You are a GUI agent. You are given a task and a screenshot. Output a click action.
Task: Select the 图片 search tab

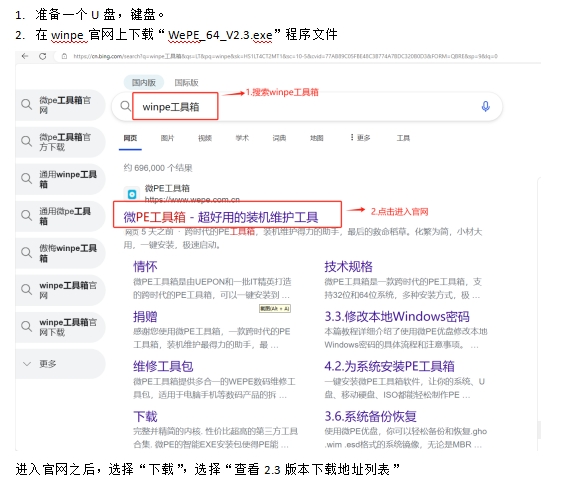(x=167, y=138)
